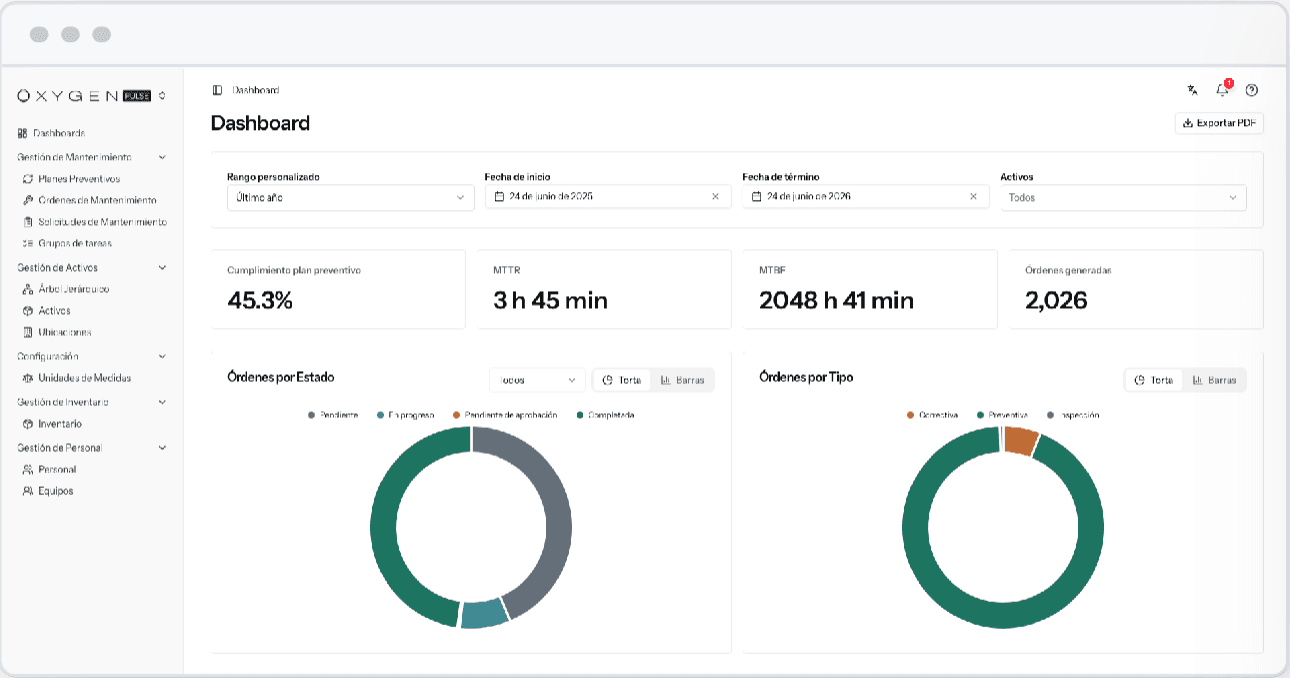Switch Órdenes por Tipo to Torta view
Viewport: 1290px width, 678px height.
pos(1154,380)
